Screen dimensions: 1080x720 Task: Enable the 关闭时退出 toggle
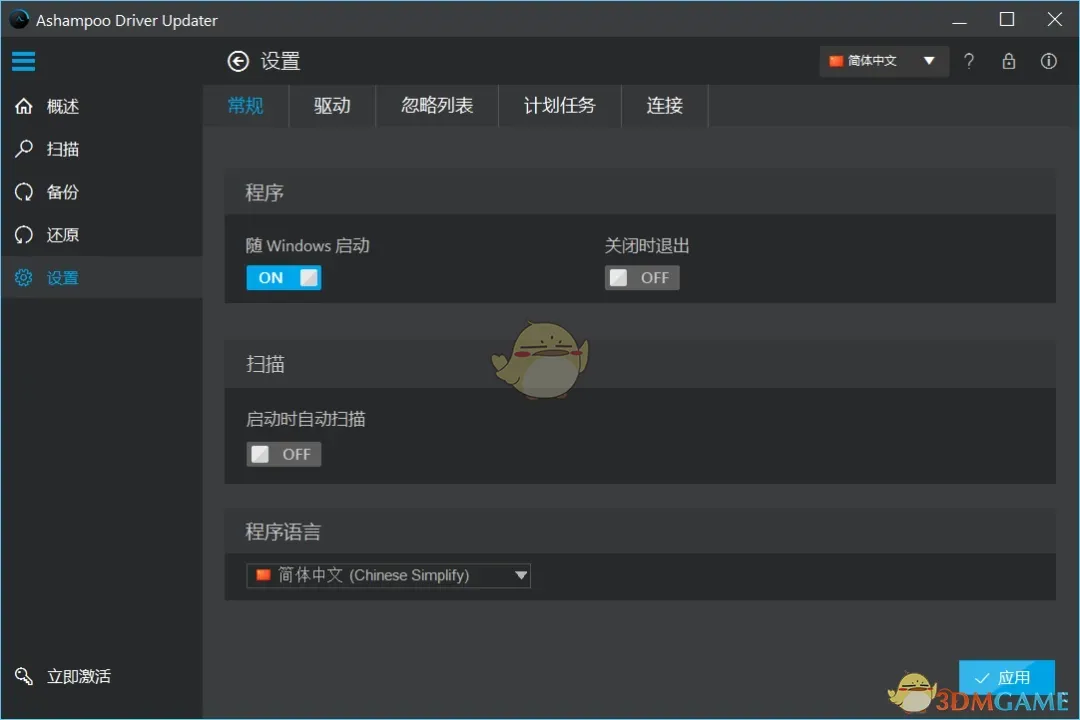pos(641,277)
